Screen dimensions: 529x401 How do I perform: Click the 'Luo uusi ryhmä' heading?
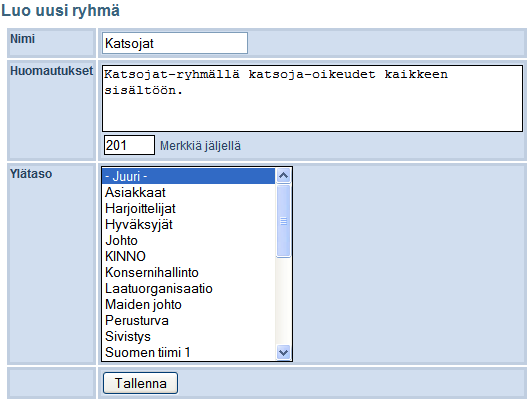(60, 10)
